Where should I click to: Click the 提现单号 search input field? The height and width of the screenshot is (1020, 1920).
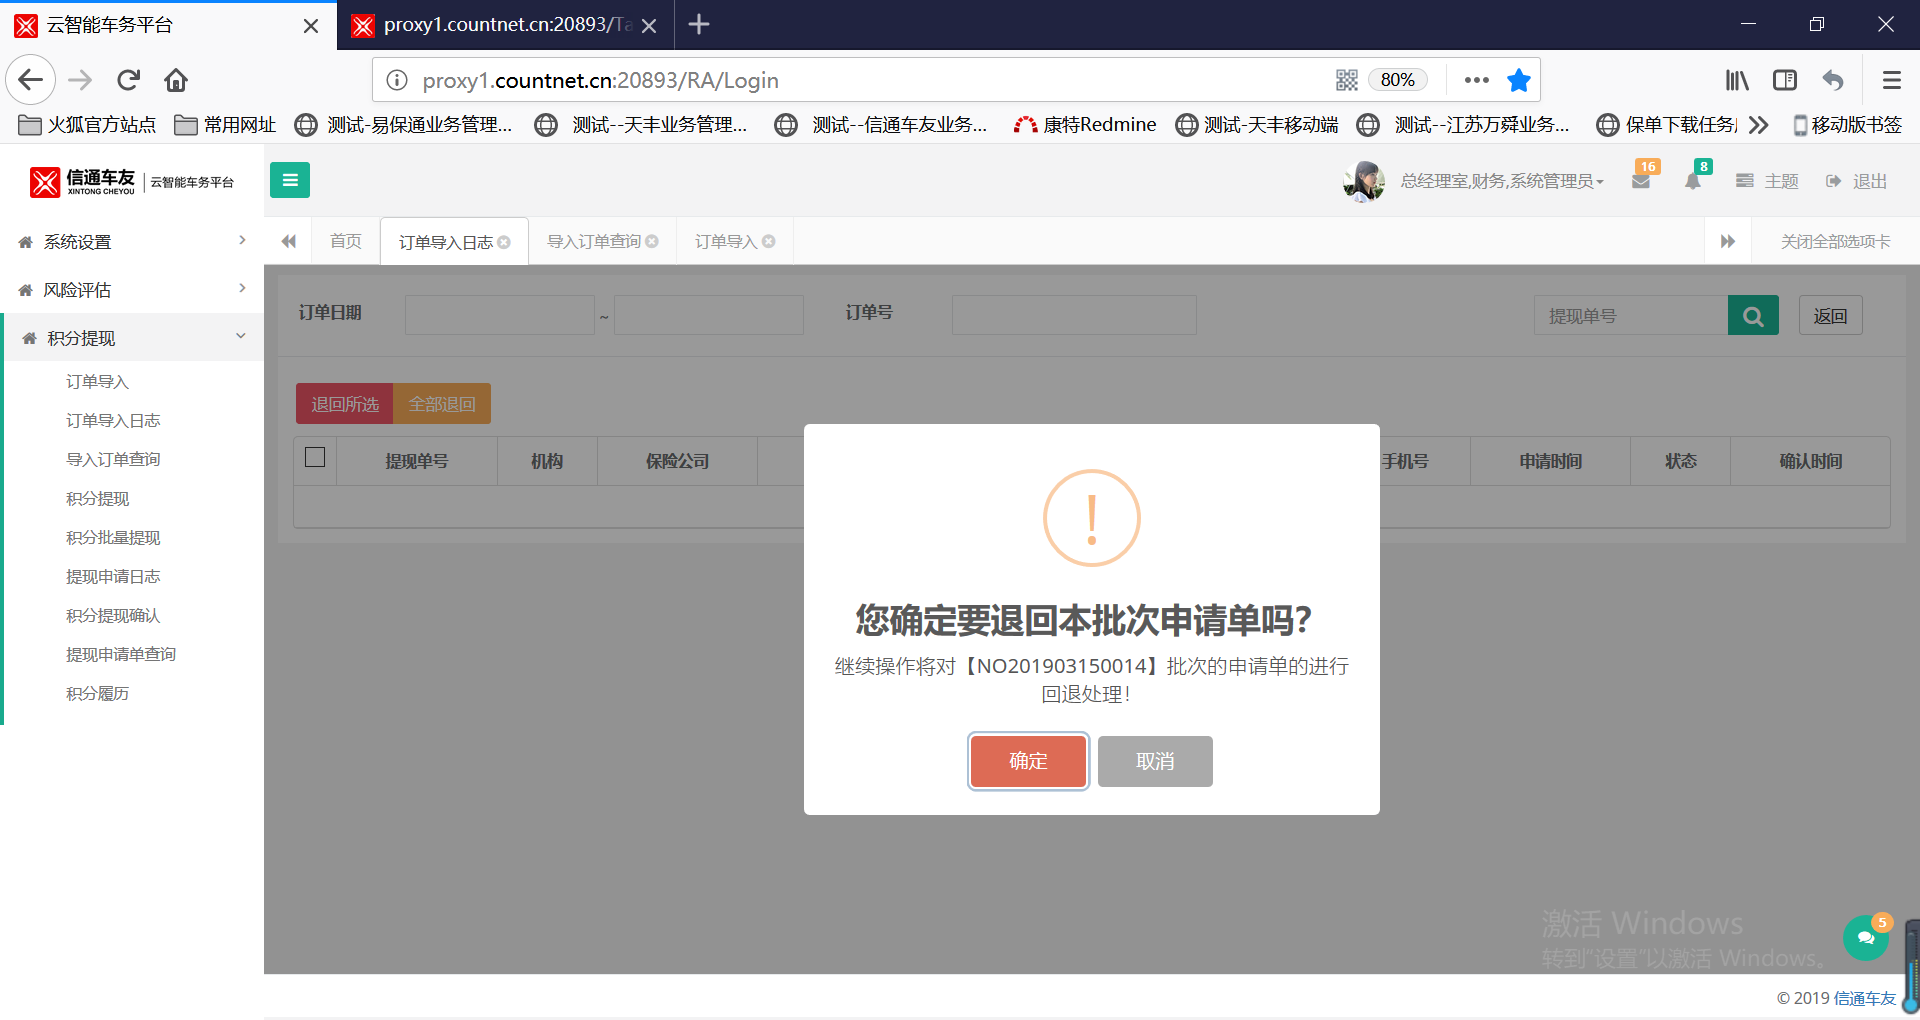(x=1630, y=316)
